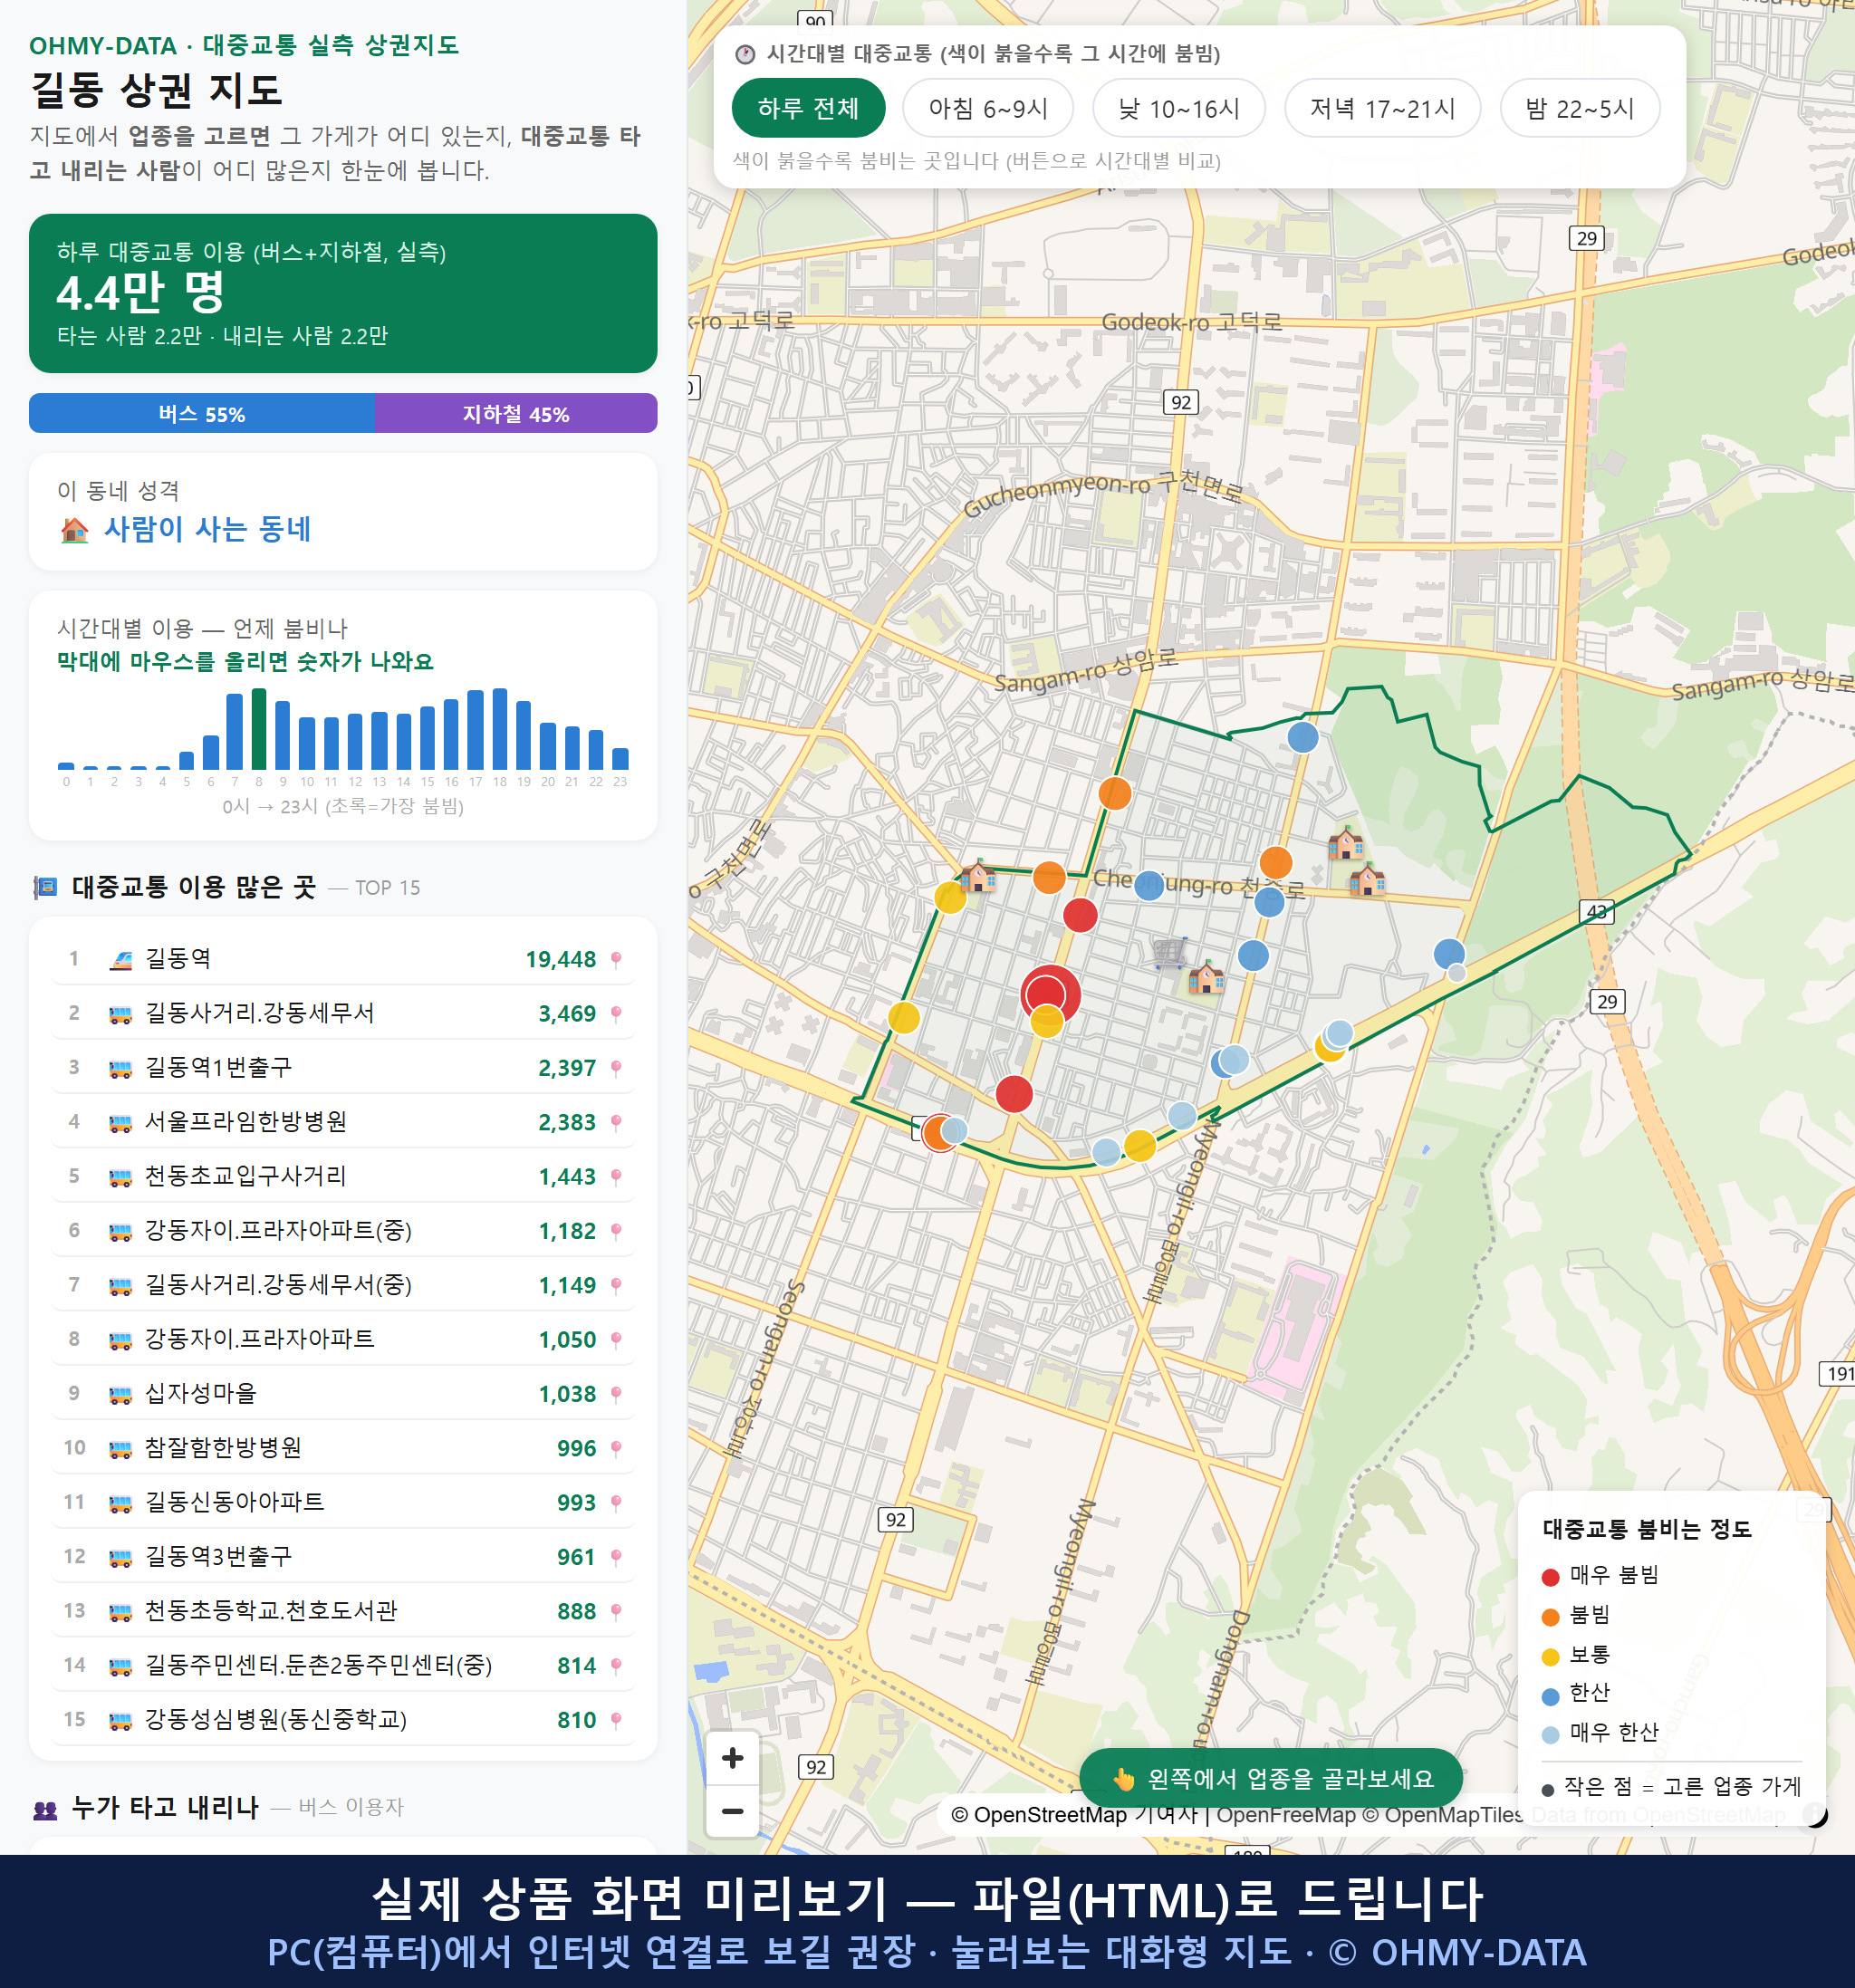Select the 하루 전체 time filter
Image resolution: width=1855 pixels, height=1988 pixels.
coord(808,108)
